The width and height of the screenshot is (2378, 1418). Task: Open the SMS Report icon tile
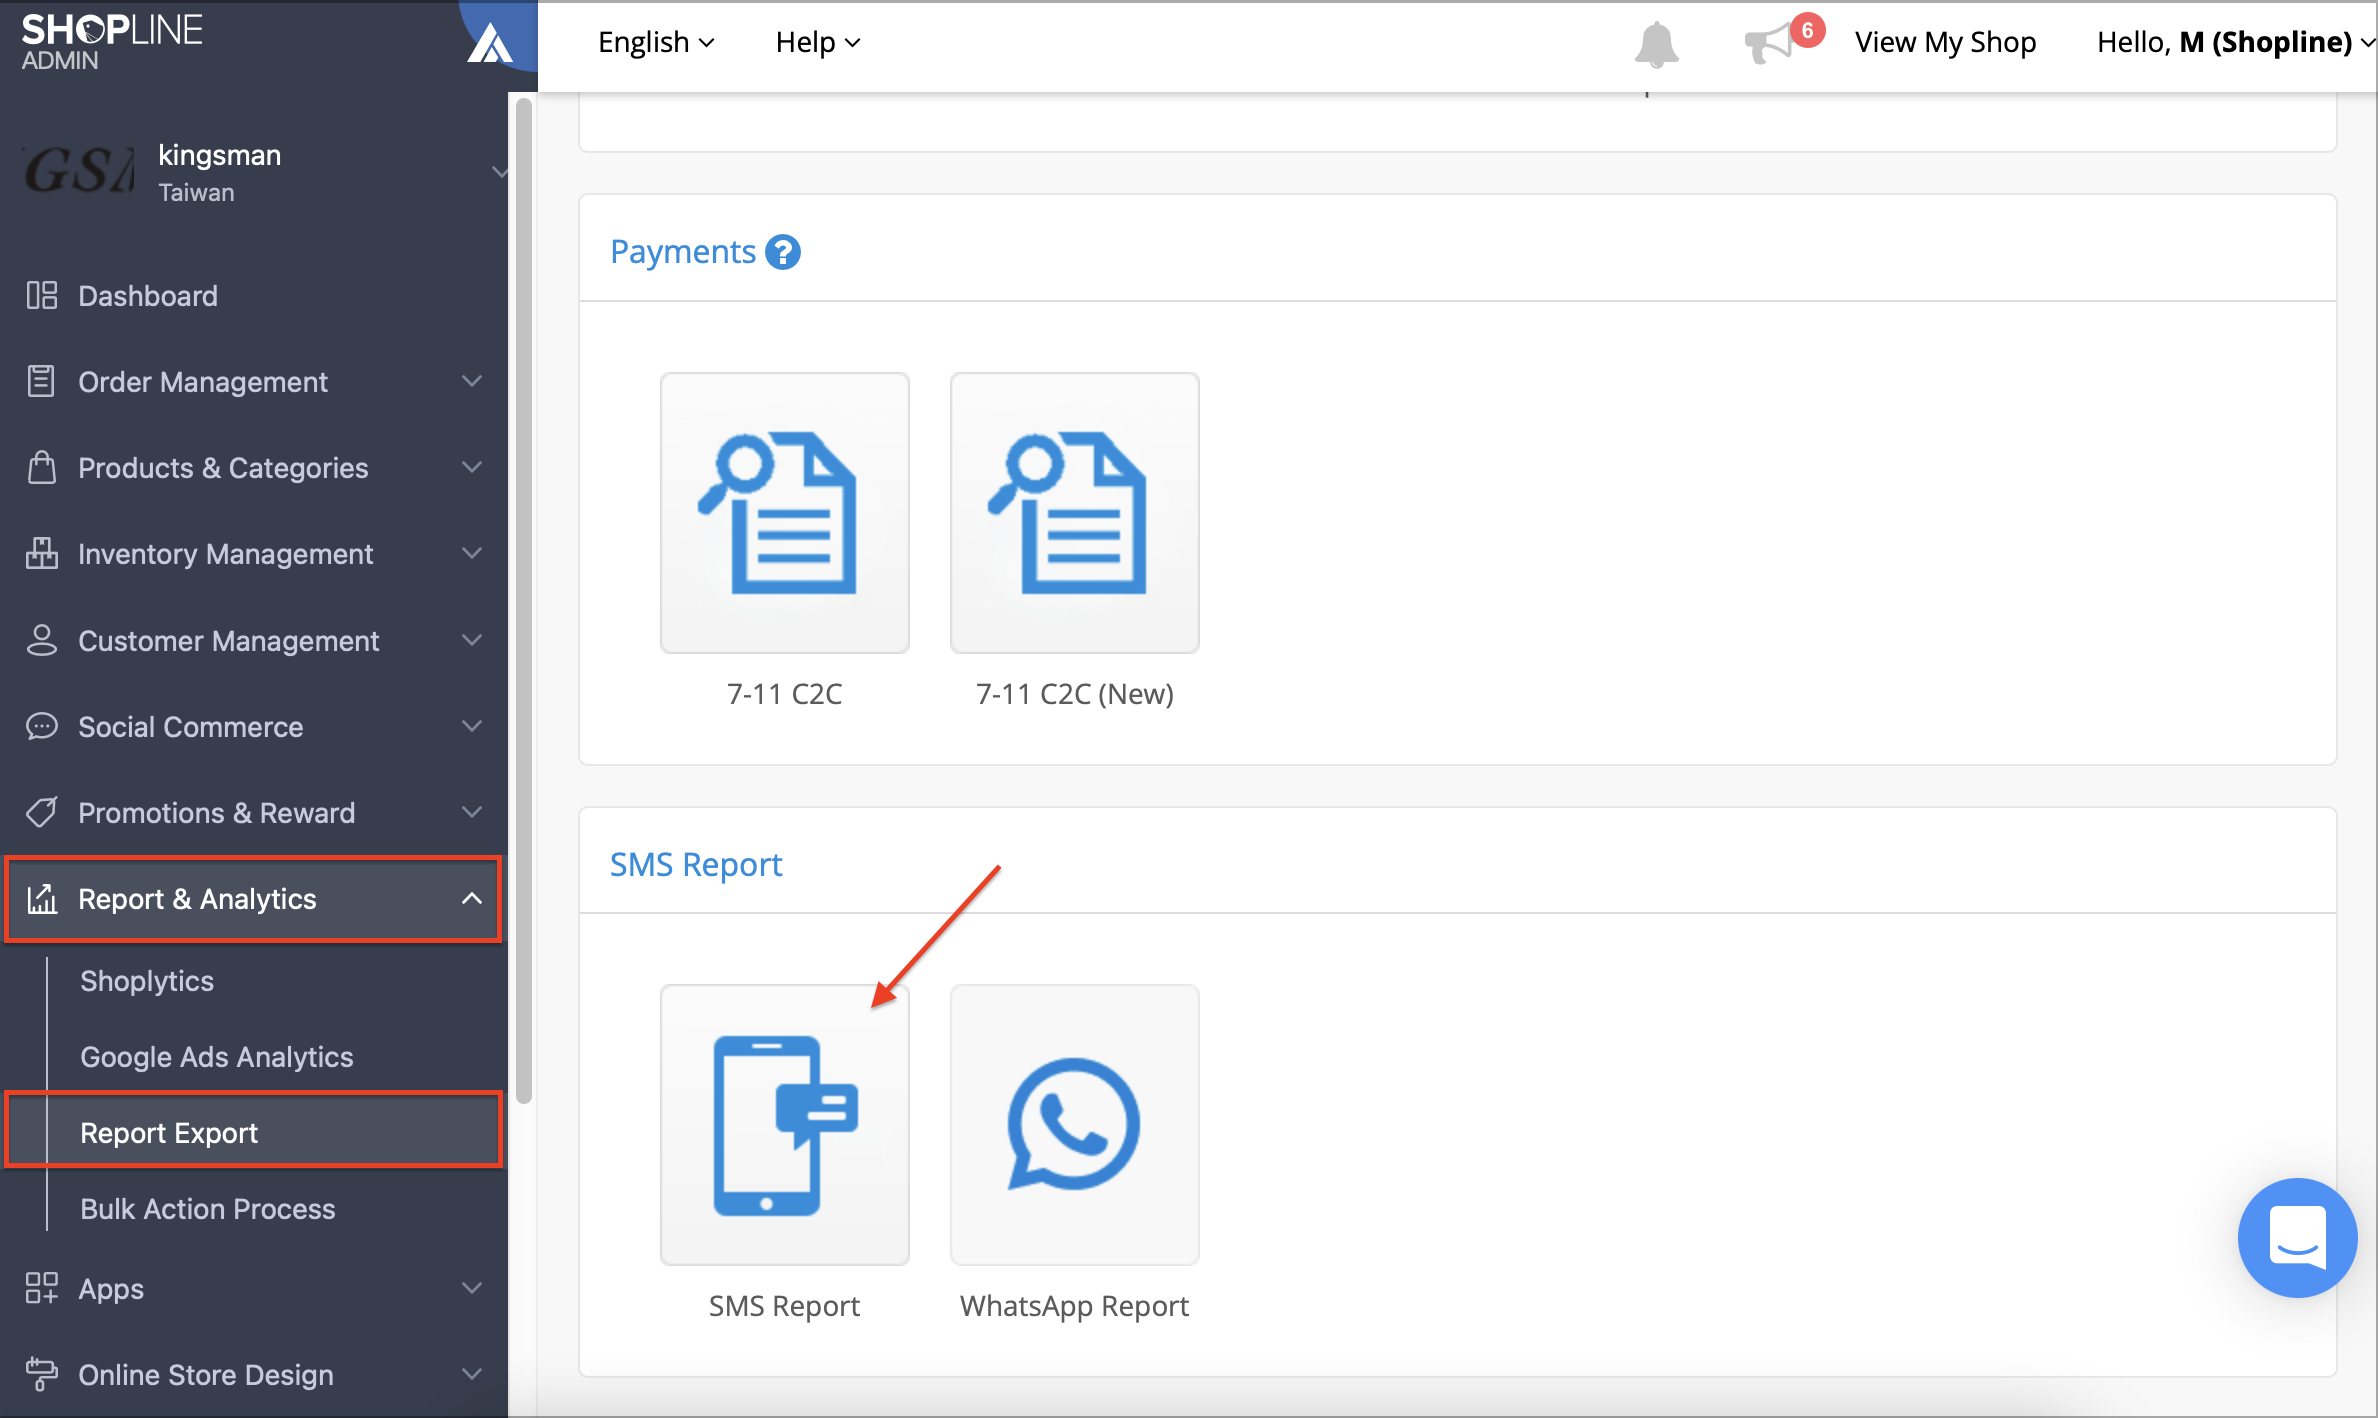click(785, 1125)
